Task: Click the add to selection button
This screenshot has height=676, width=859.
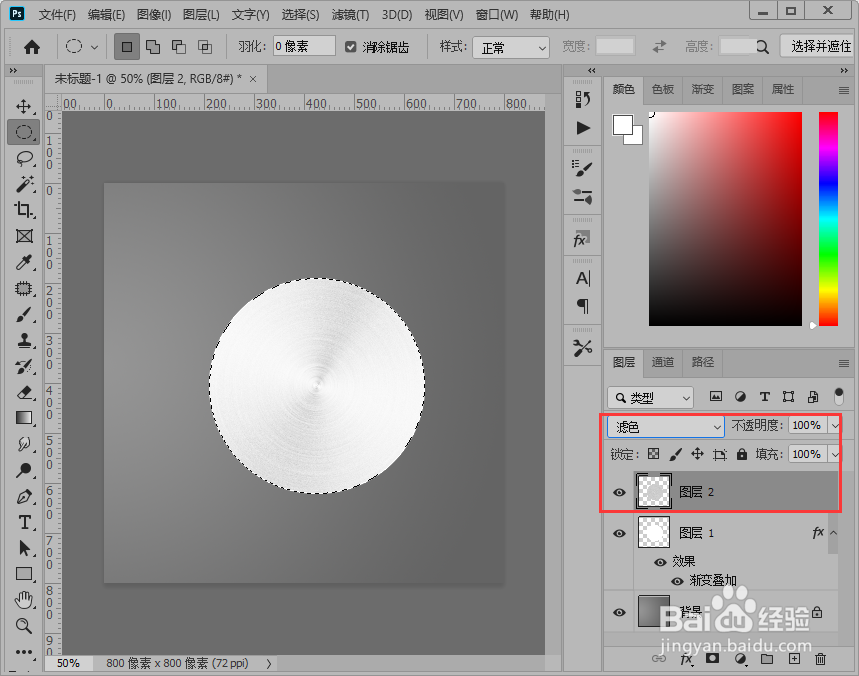Action: click(x=153, y=47)
